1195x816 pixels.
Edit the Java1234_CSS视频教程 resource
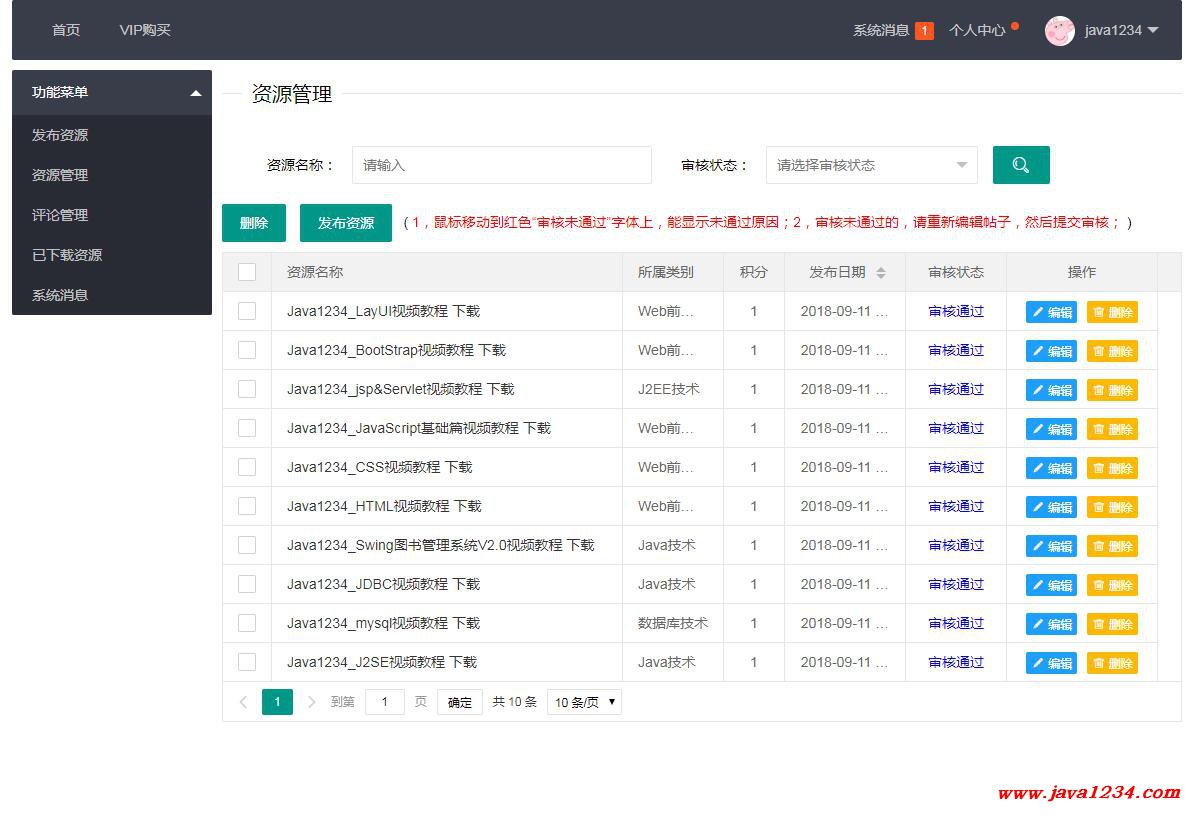[1051, 468]
